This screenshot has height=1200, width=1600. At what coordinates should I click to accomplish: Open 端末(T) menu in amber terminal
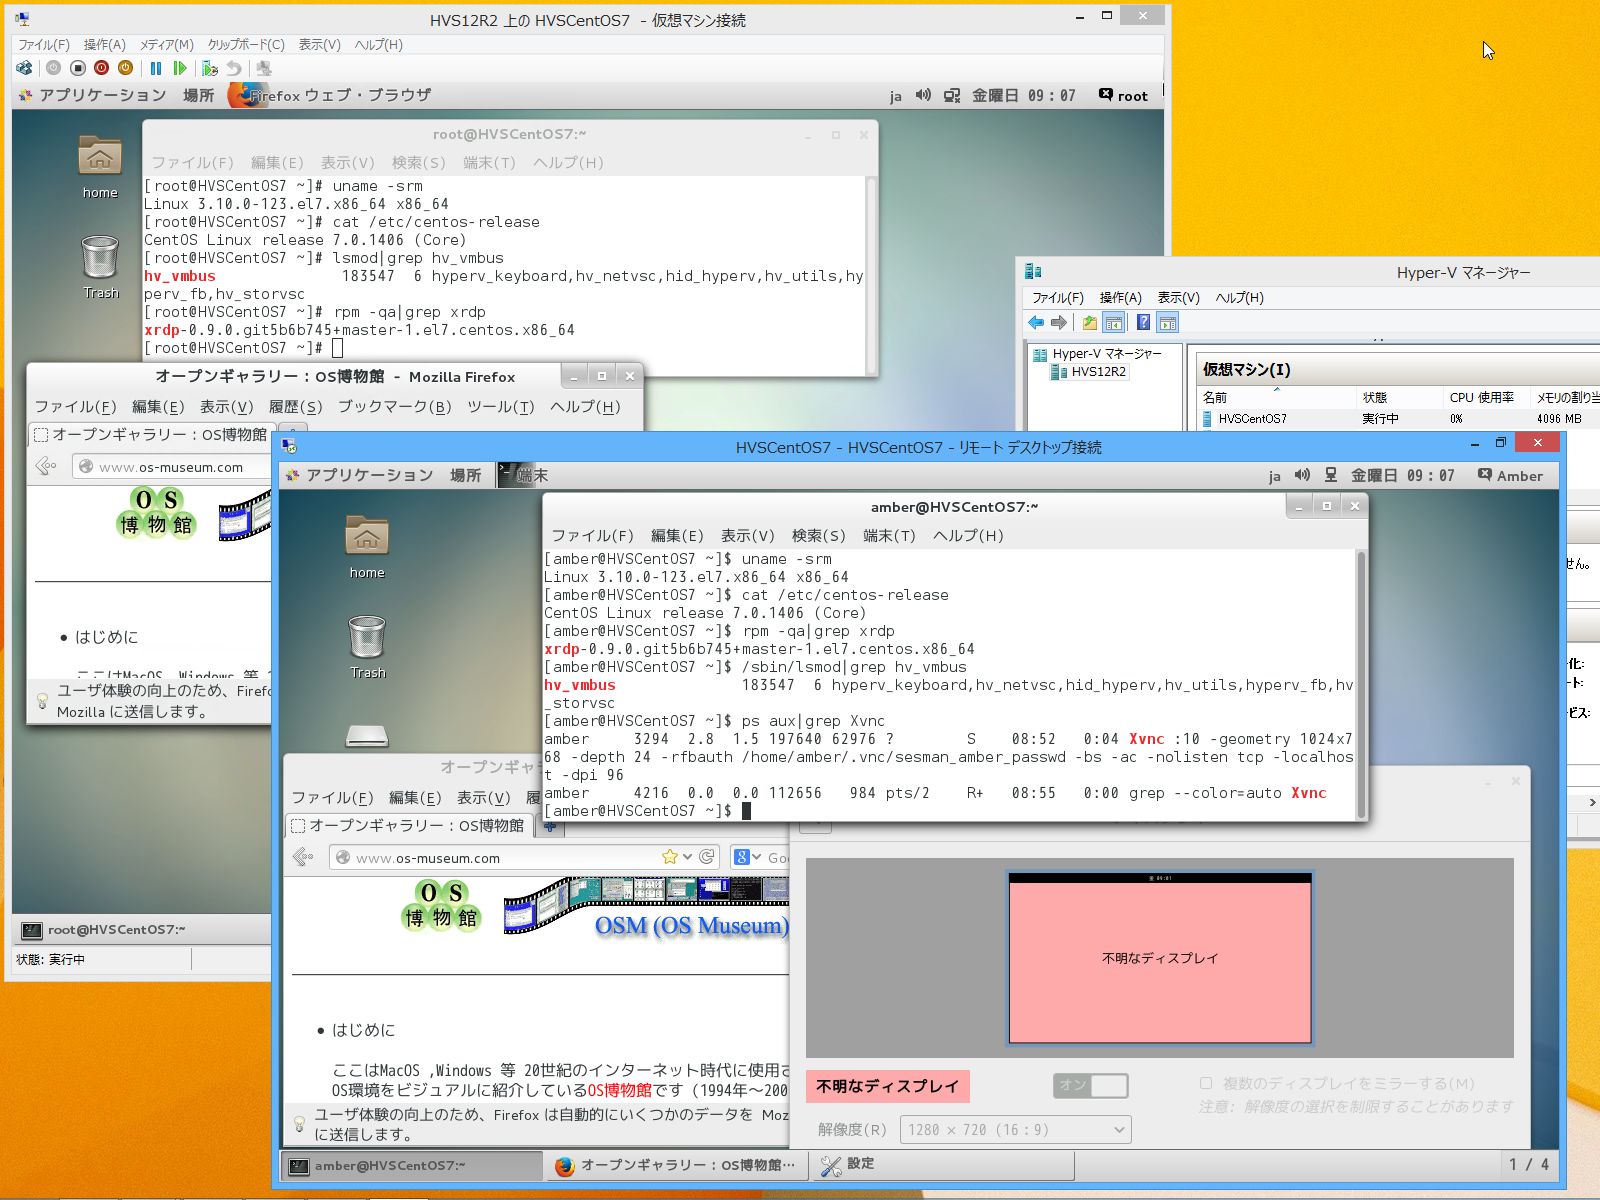click(x=889, y=535)
